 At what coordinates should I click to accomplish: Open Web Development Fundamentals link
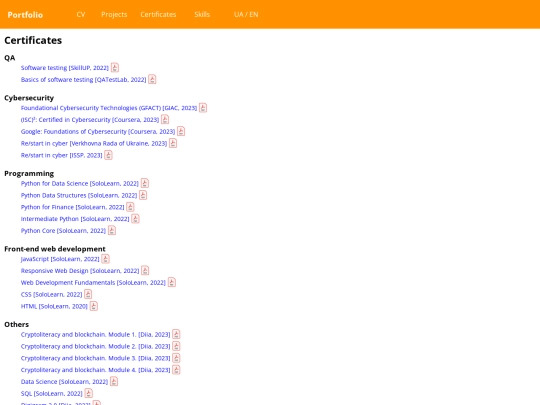coord(93,282)
